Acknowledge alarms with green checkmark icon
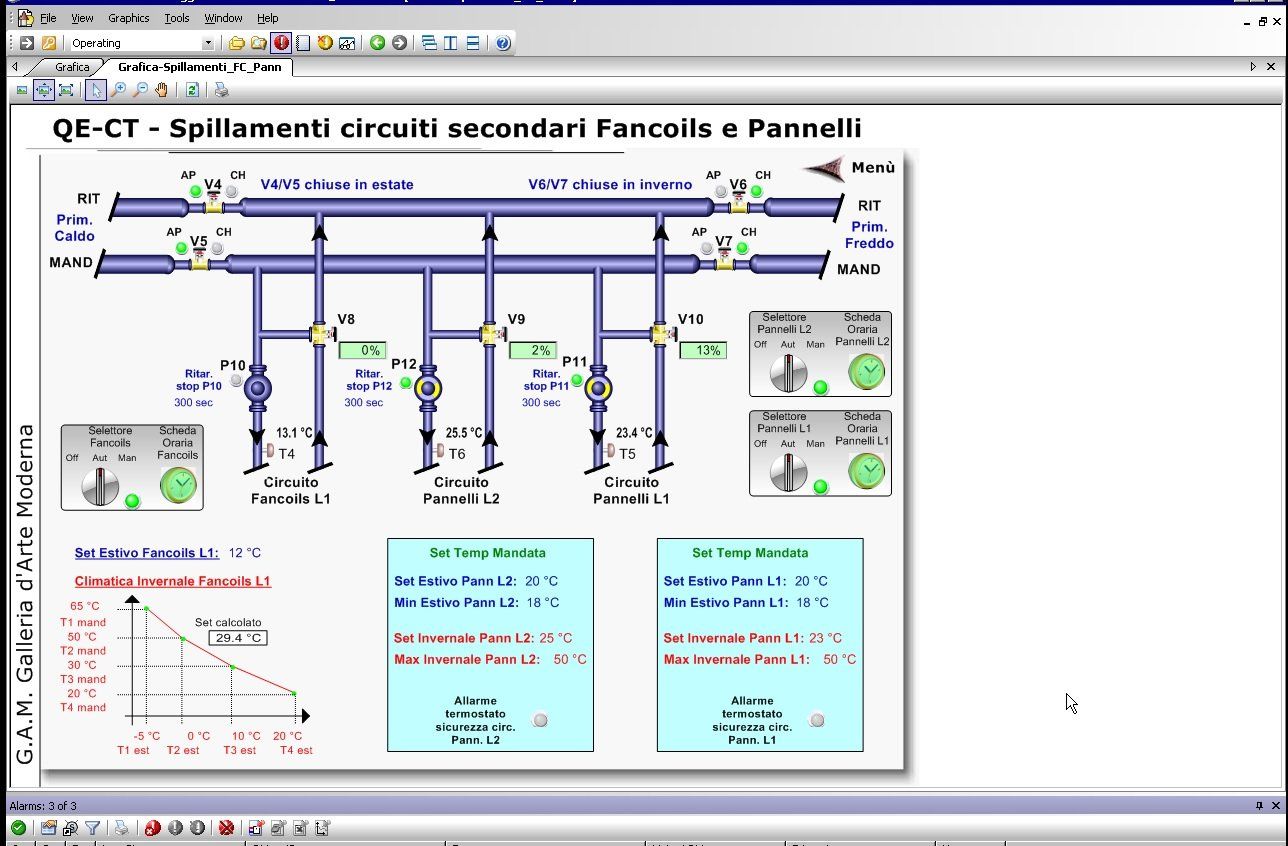 [x=18, y=828]
